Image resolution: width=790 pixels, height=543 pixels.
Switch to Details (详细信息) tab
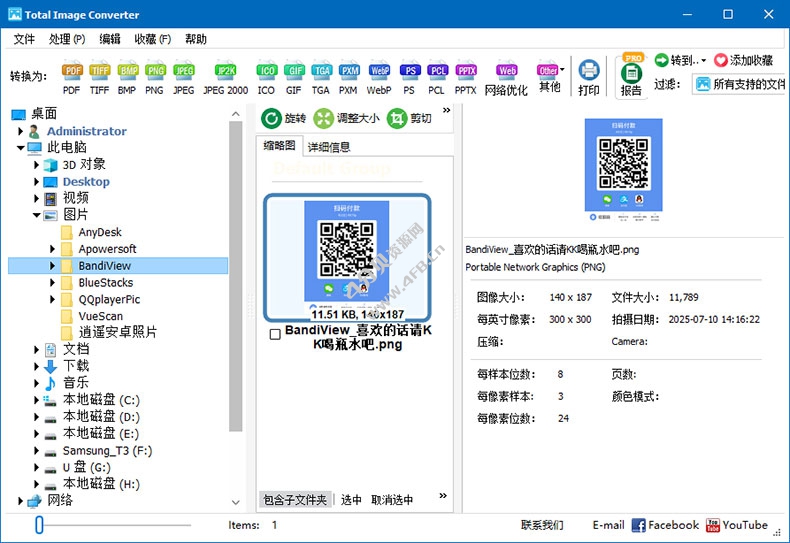[328, 147]
